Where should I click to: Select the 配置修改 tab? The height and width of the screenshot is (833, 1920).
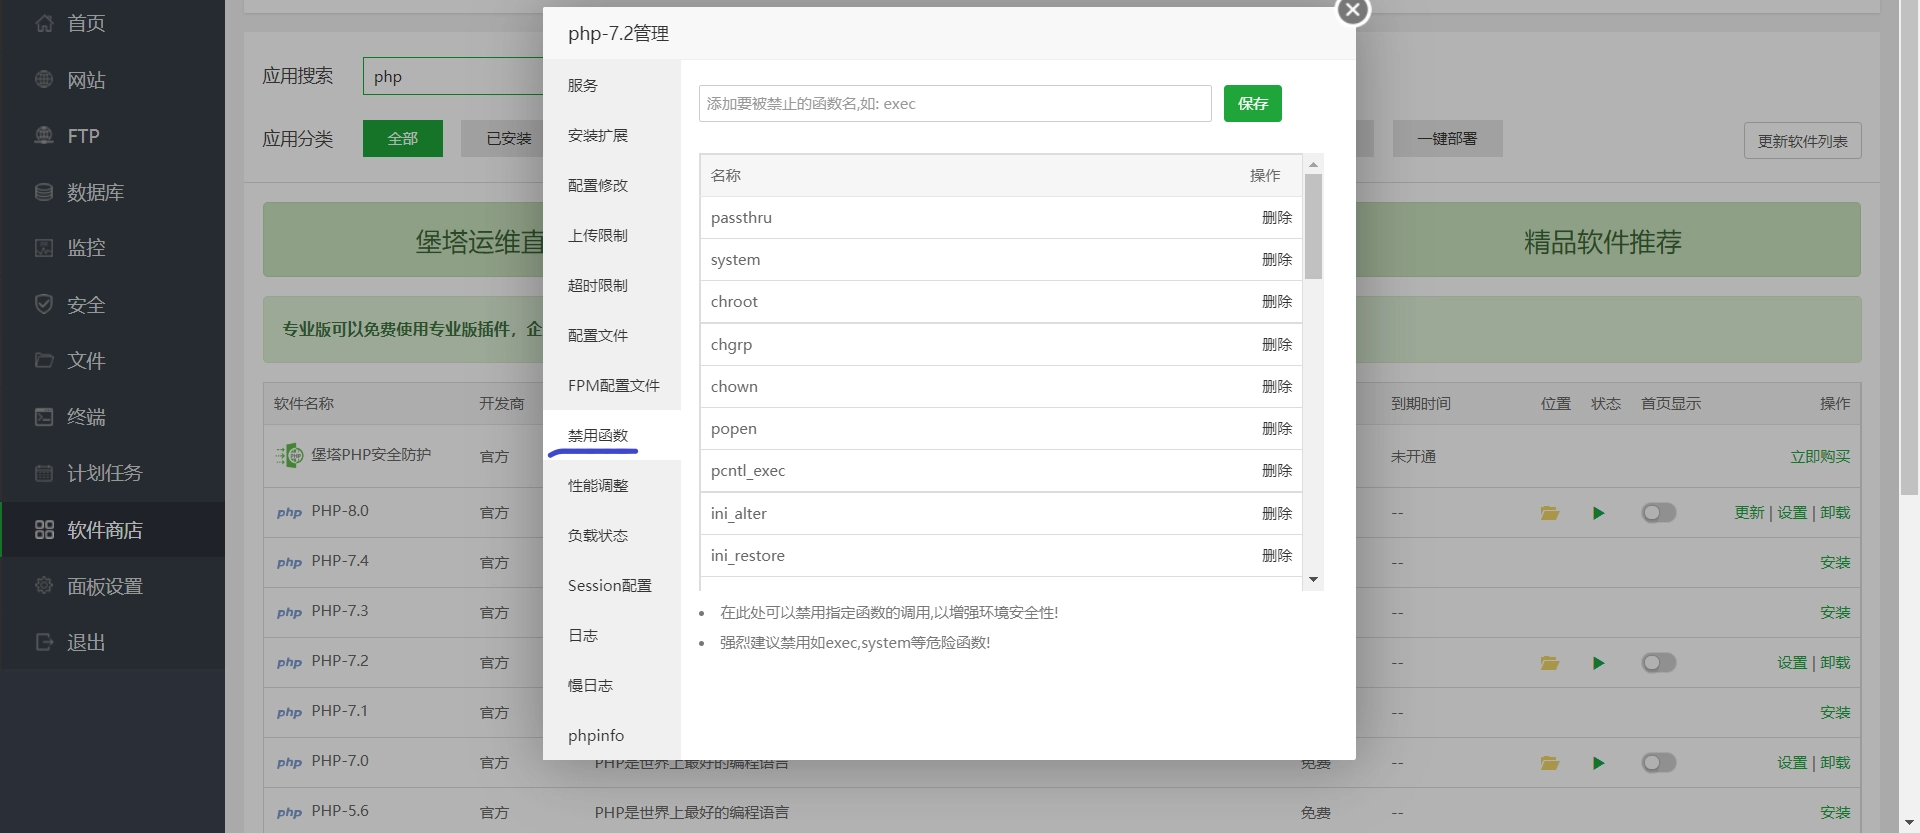[612, 185]
